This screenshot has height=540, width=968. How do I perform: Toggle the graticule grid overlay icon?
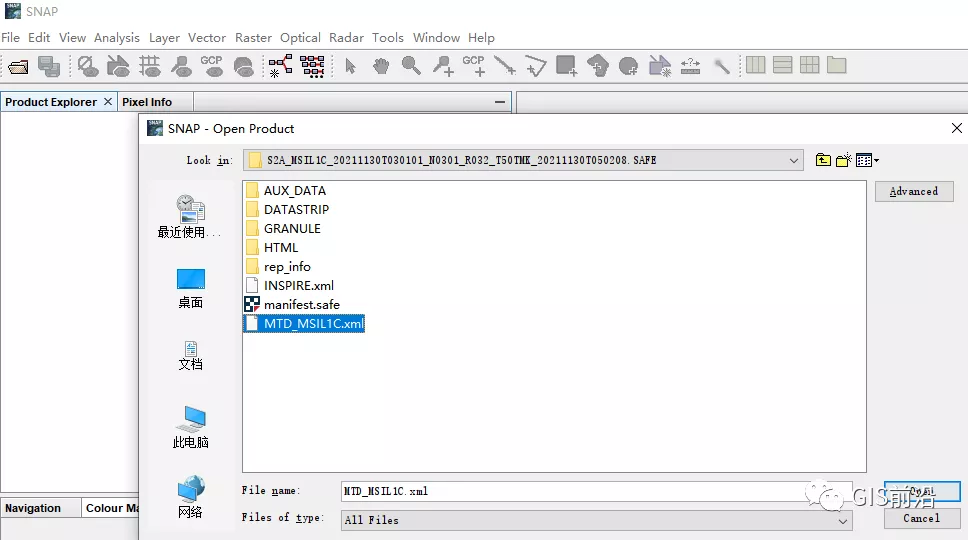[x=149, y=66]
